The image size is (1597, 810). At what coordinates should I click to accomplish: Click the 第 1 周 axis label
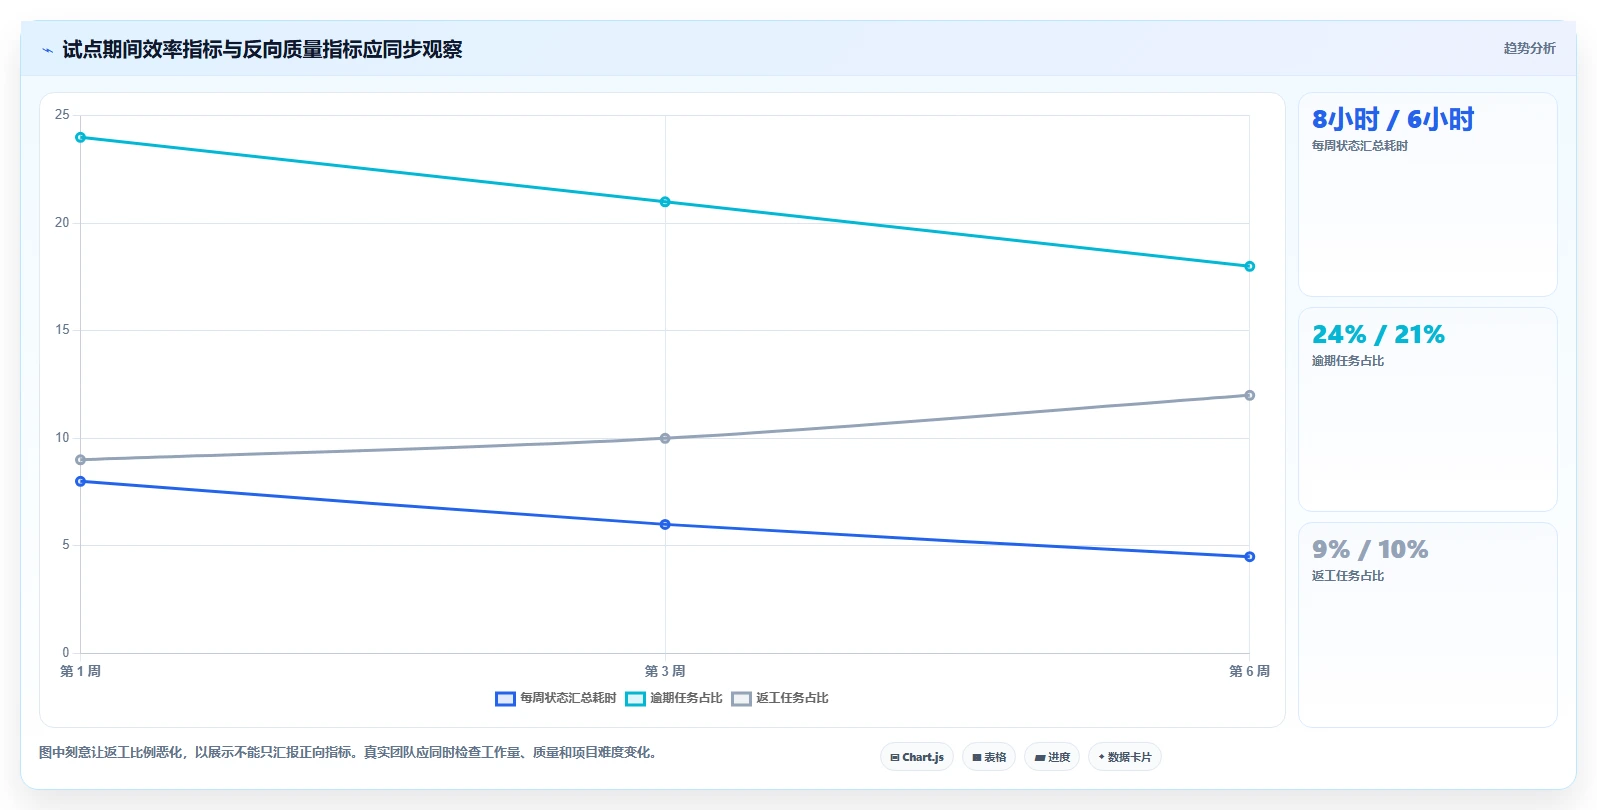[80, 671]
